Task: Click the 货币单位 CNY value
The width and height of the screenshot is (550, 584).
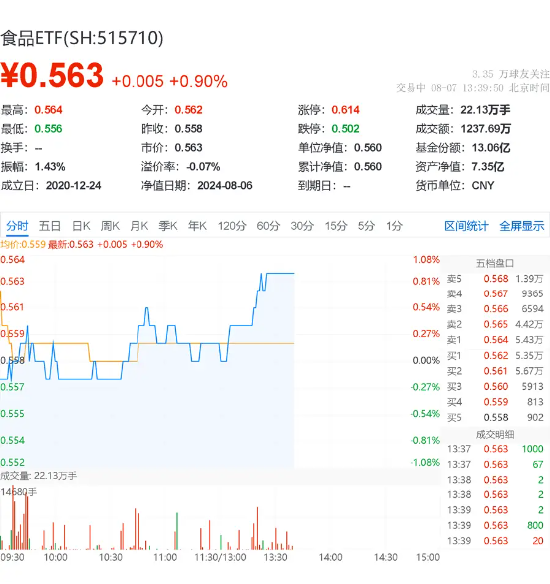Action: pos(483,185)
